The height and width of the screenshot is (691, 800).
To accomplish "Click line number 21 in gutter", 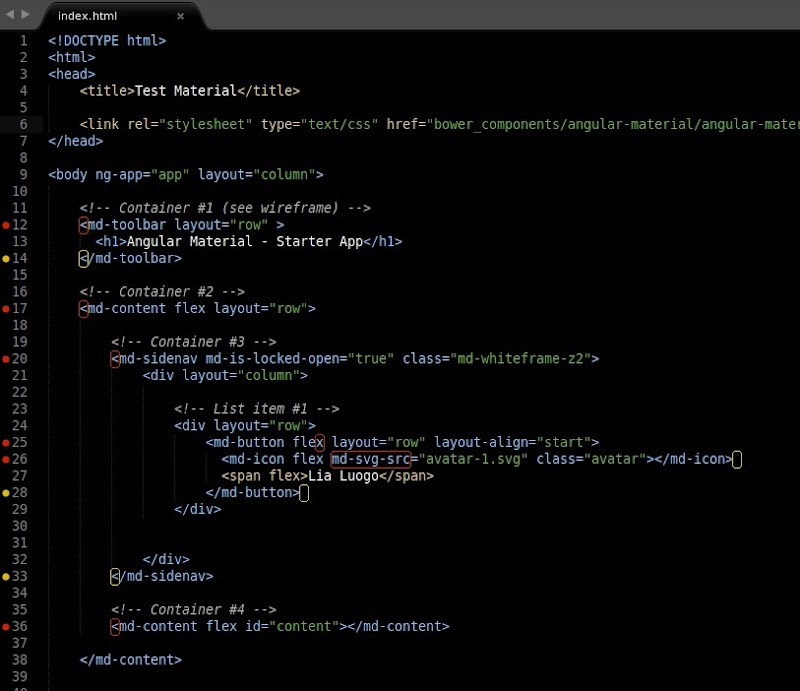I will tap(19, 376).
